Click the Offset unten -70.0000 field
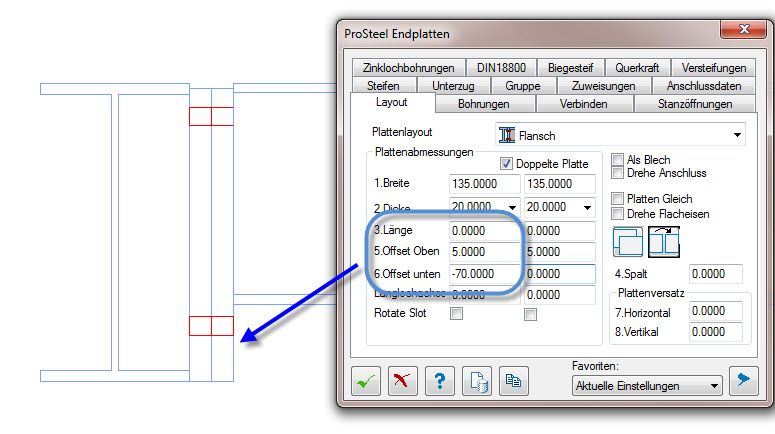 [x=484, y=274]
